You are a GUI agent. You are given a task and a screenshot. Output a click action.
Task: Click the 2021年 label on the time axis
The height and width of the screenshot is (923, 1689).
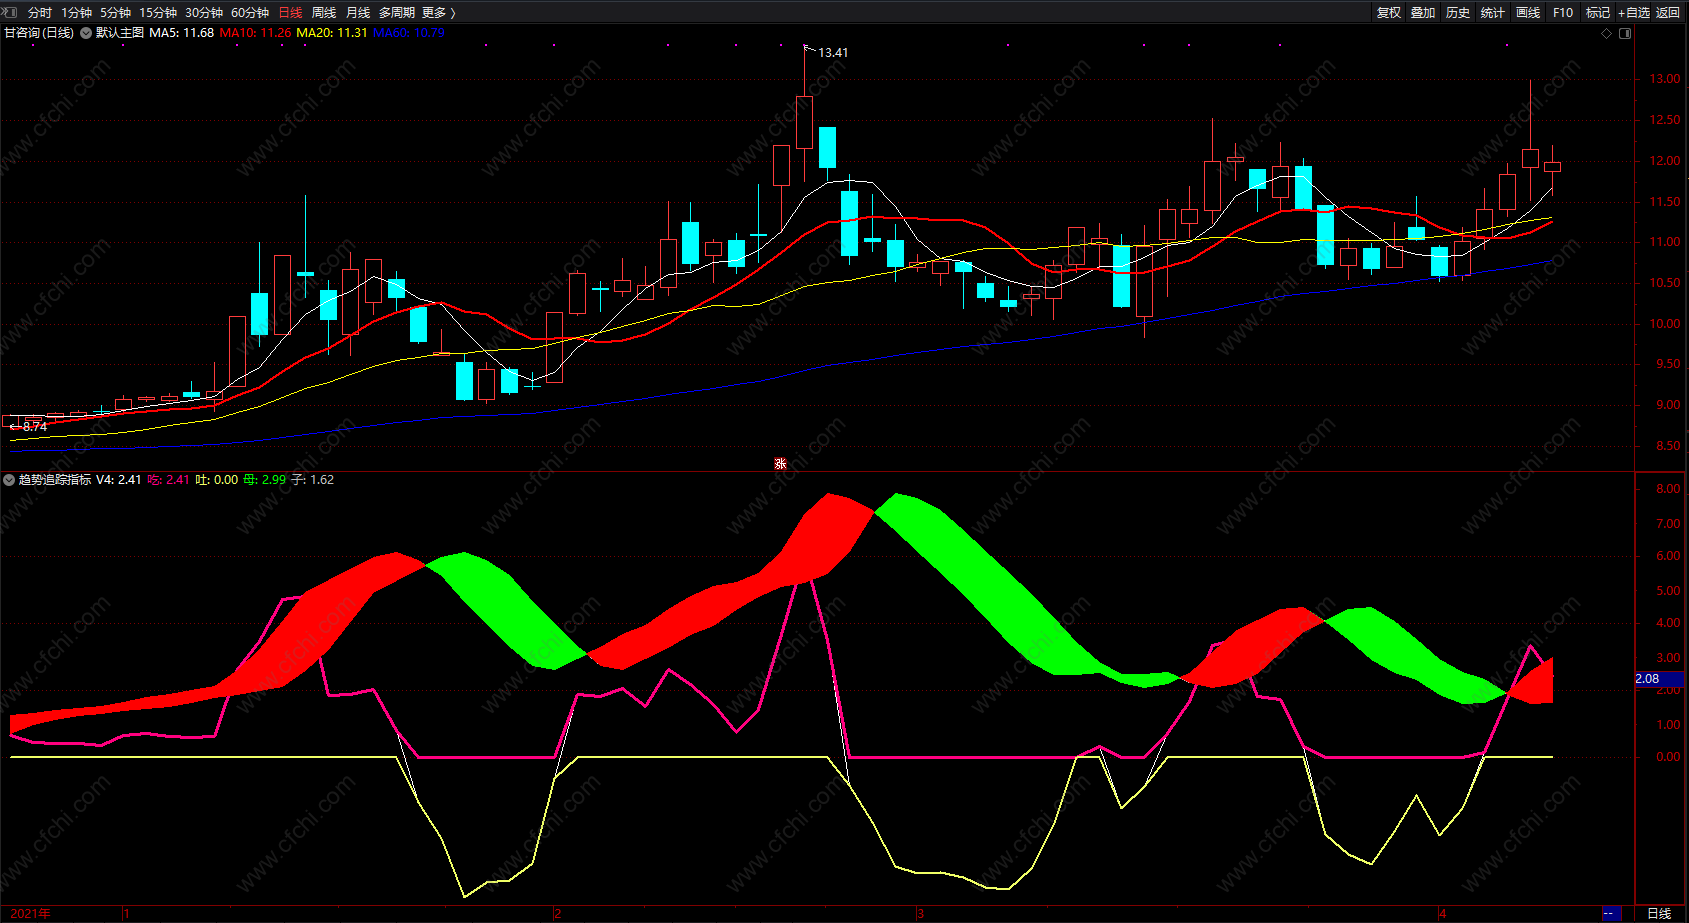click(31, 914)
